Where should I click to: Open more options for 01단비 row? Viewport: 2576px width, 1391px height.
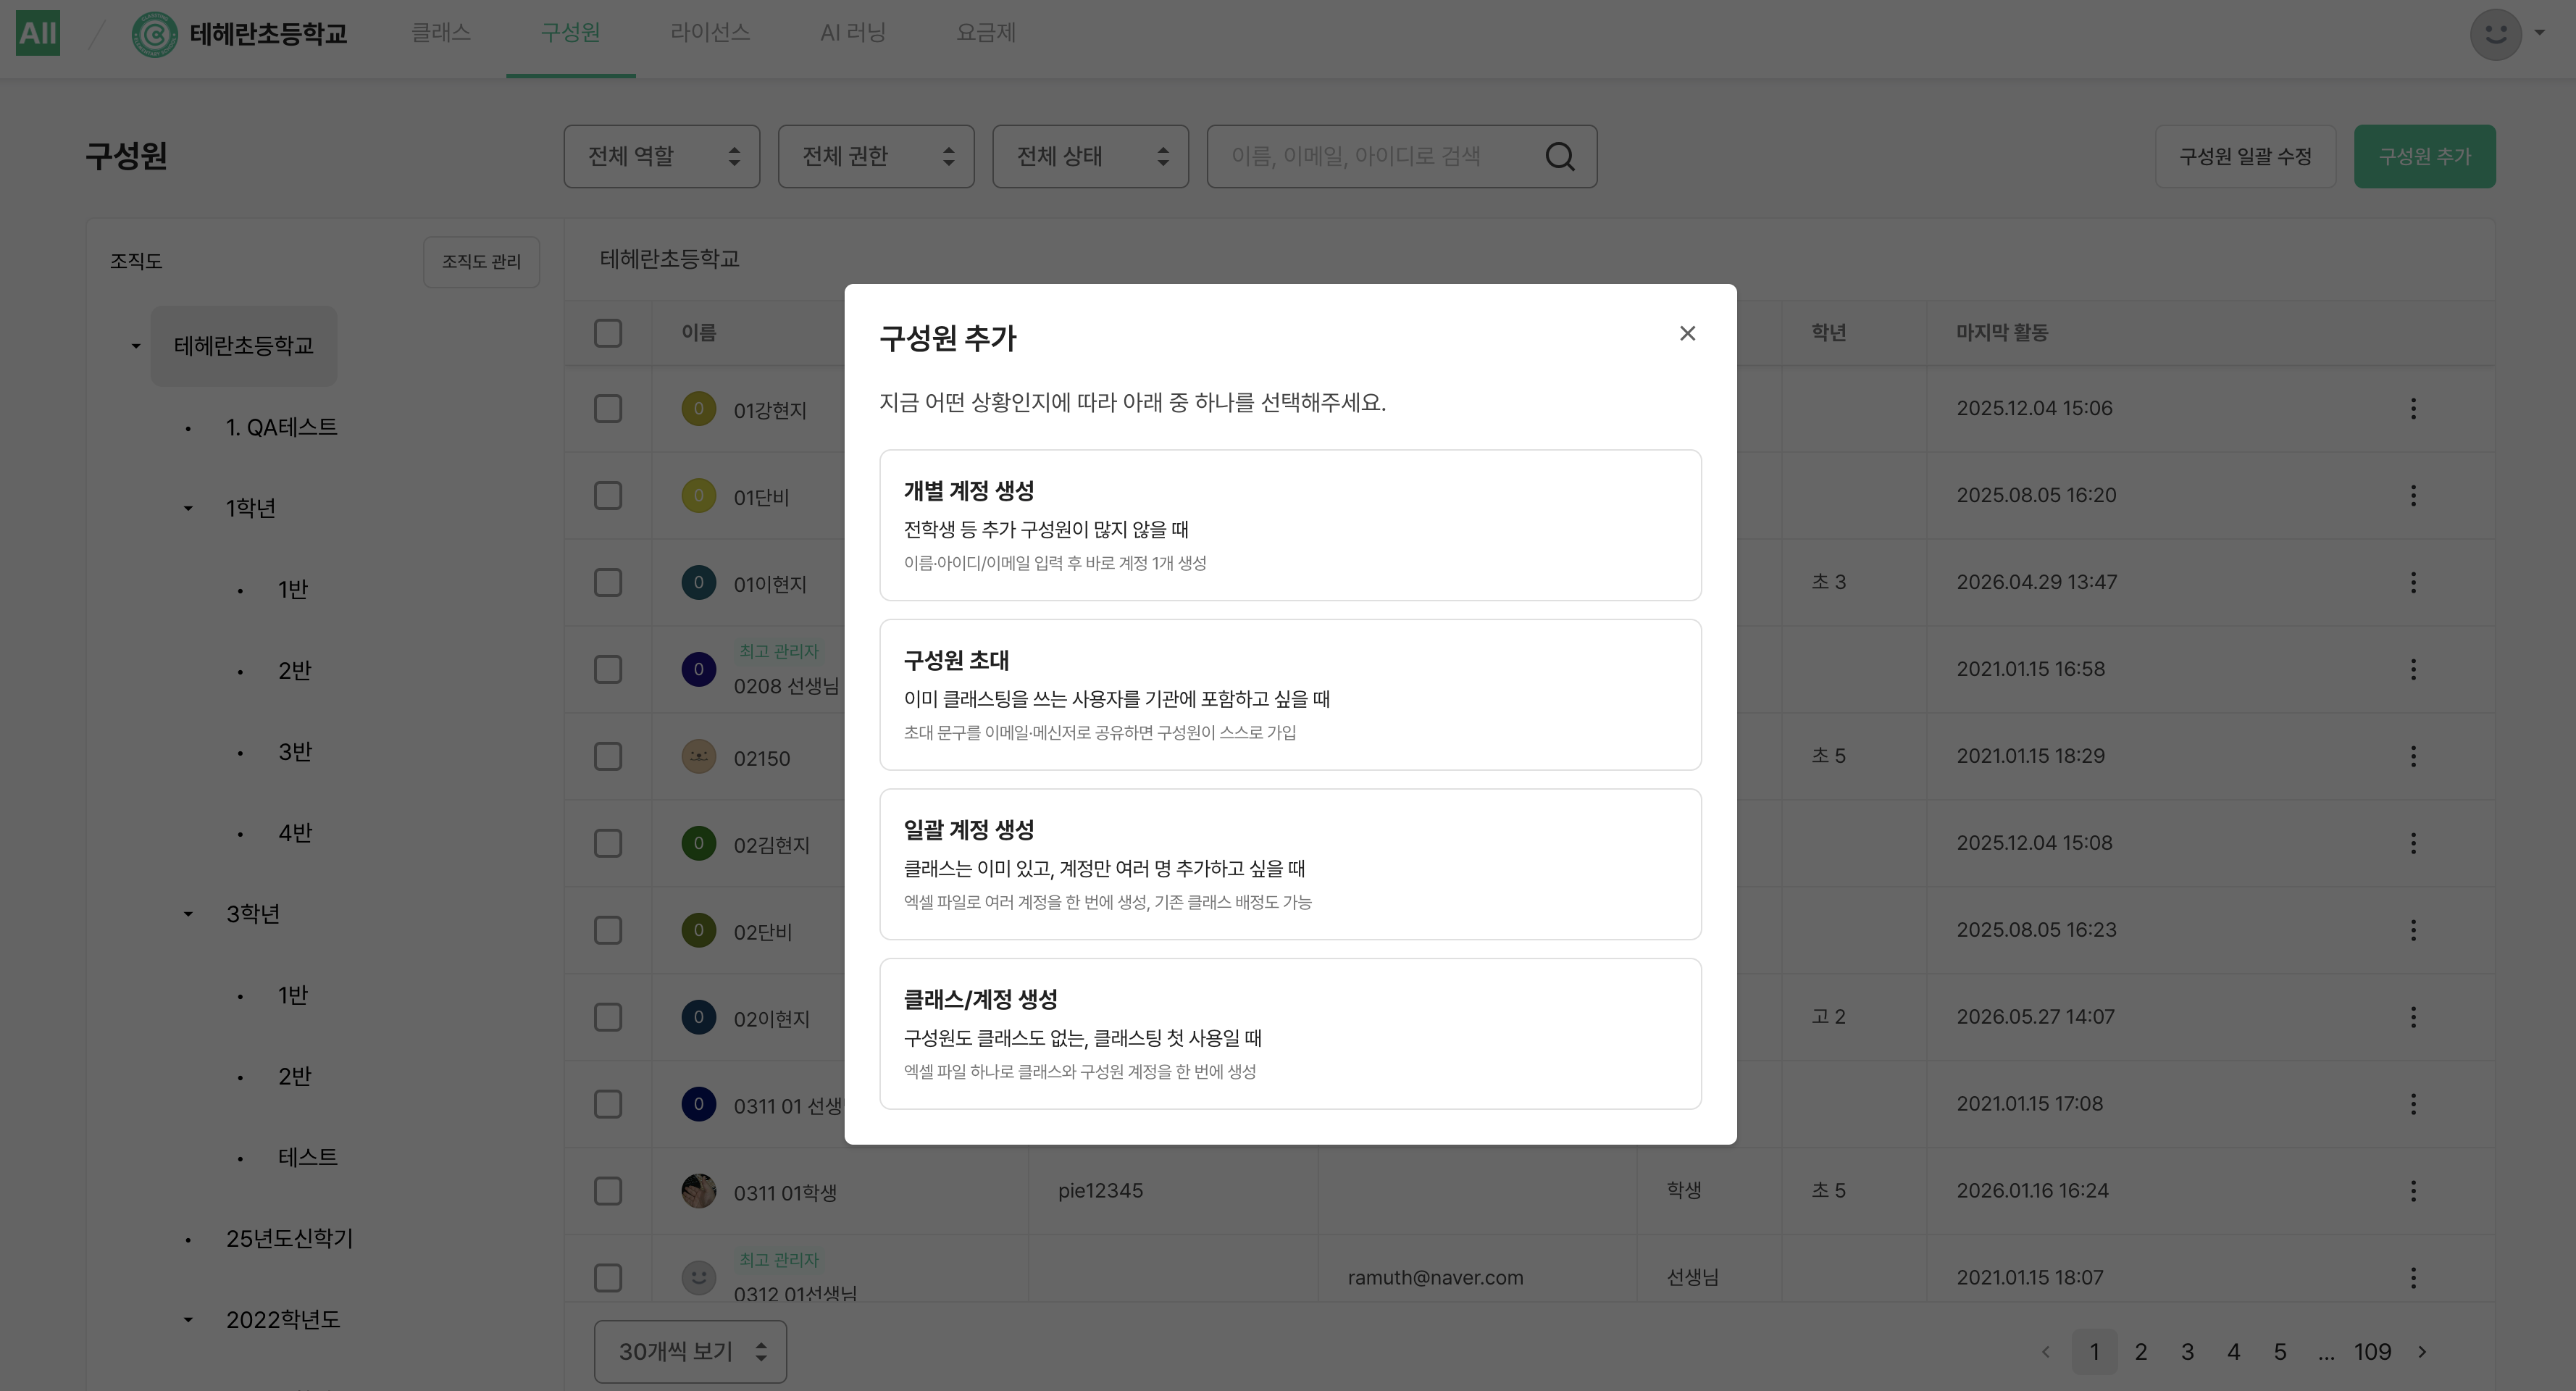pyautogui.click(x=2413, y=495)
